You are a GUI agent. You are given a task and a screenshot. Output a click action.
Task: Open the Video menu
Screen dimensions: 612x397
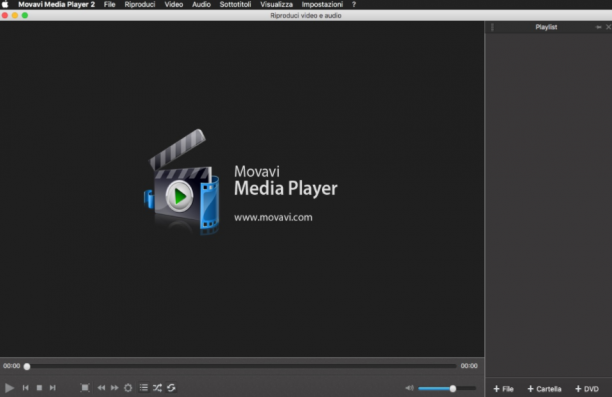(174, 4)
